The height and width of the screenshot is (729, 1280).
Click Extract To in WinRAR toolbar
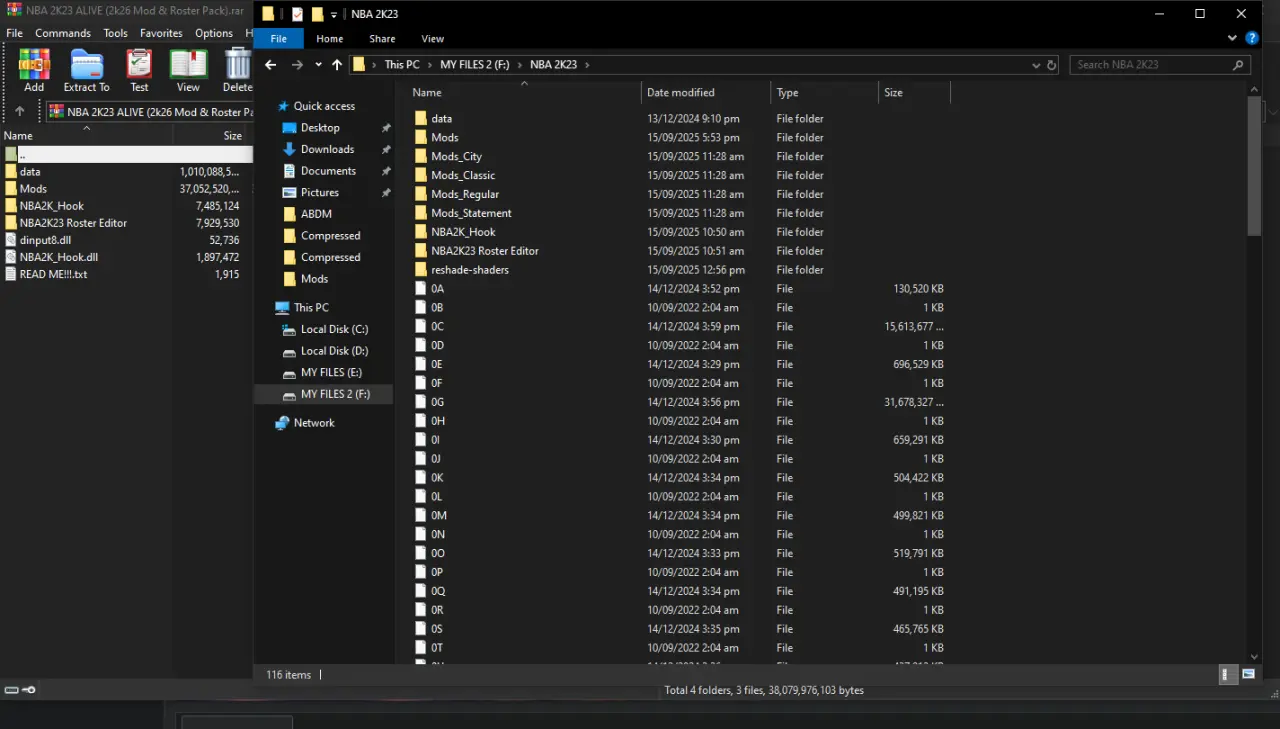point(87,70)
